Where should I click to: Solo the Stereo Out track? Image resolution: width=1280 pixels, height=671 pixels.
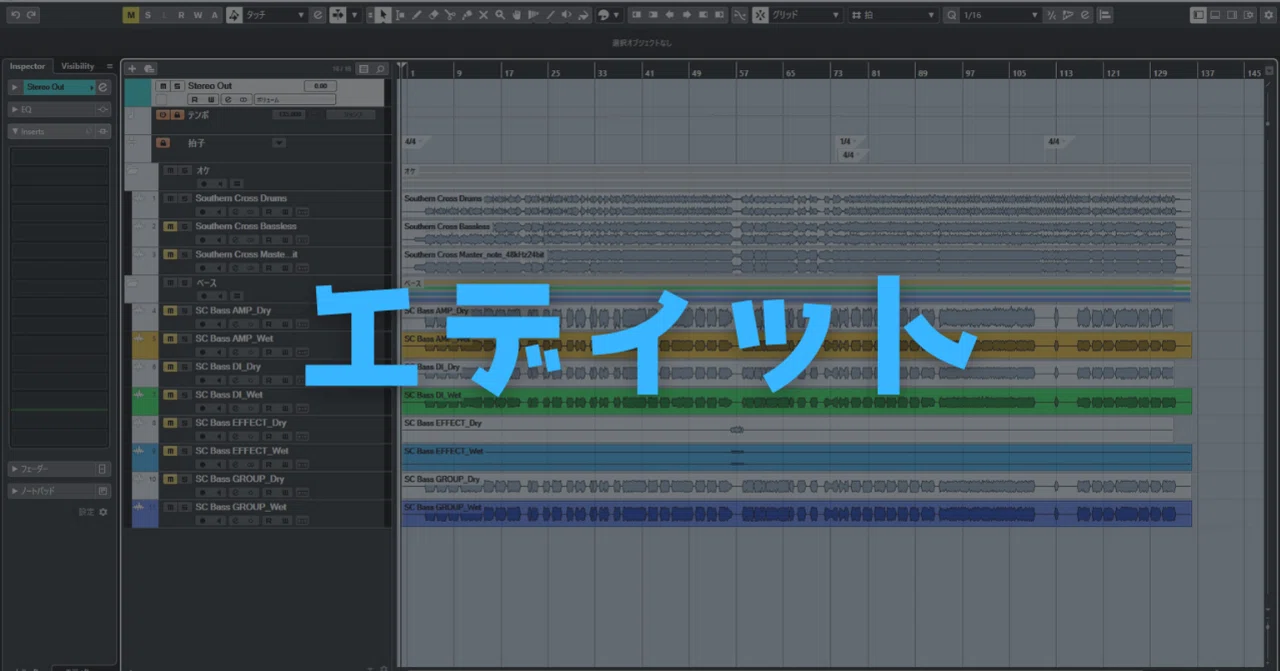click(x=177, y=86)
